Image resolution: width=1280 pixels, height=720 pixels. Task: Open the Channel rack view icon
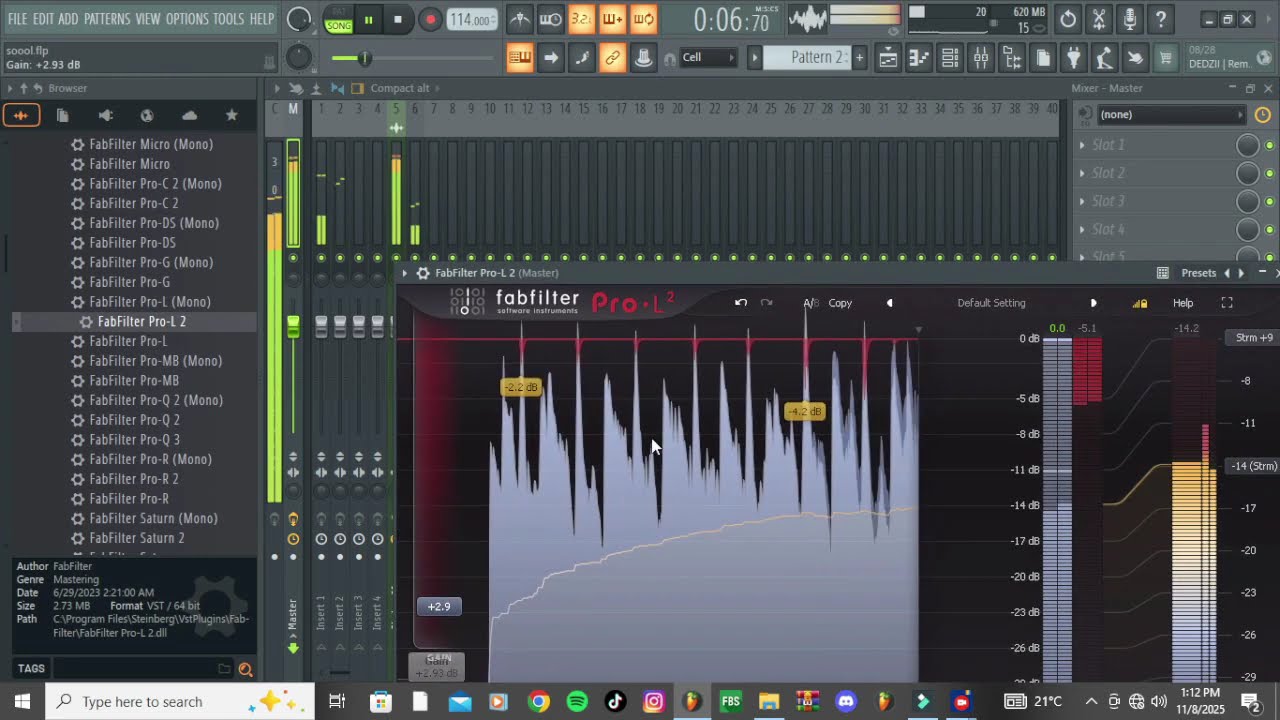[950, 58]
